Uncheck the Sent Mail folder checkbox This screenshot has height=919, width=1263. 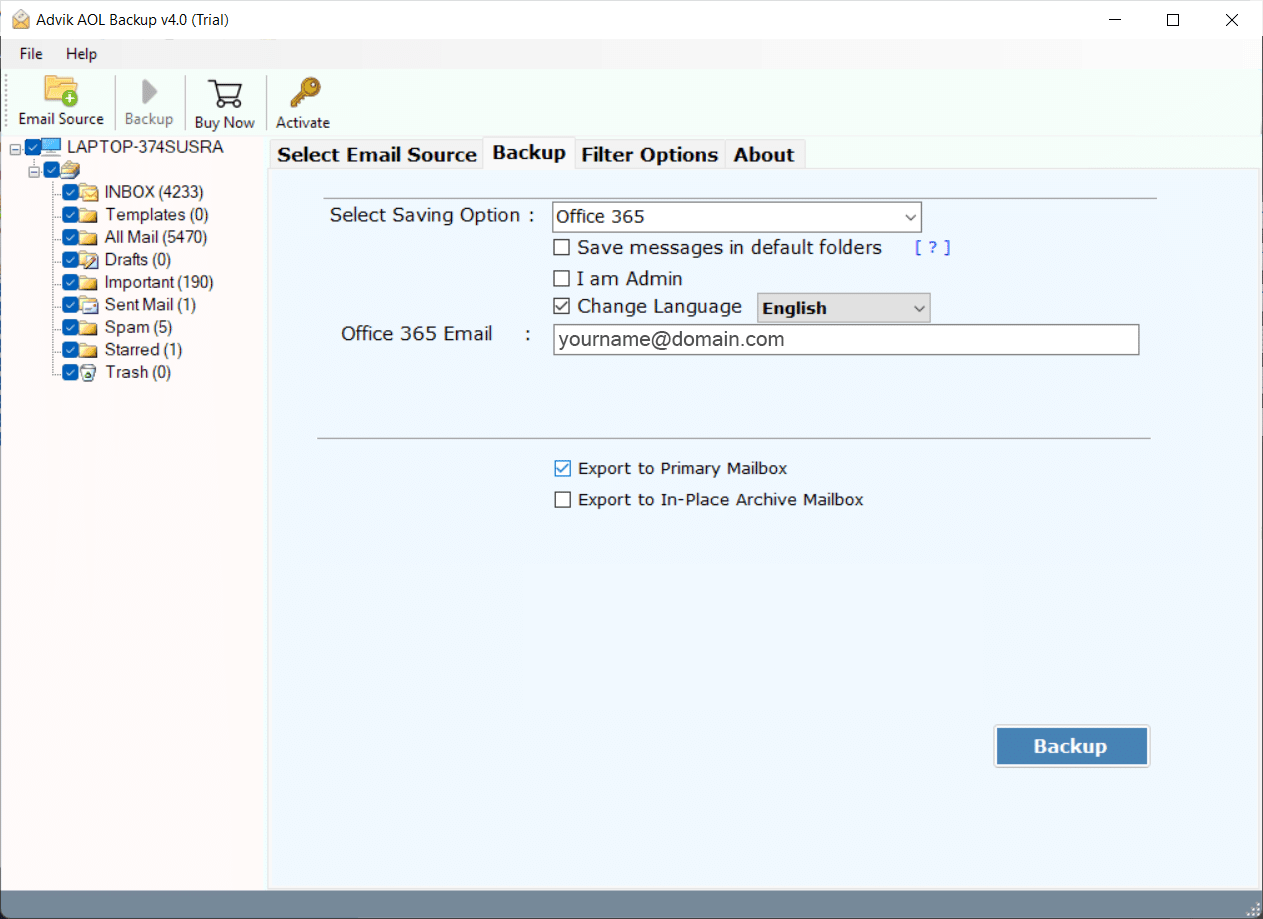click(70, 305)
